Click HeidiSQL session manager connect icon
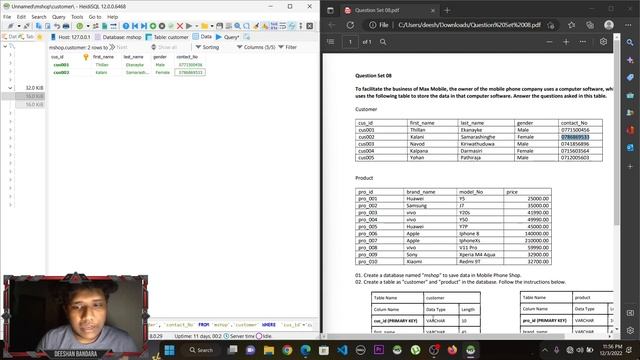 coord(11,26)
